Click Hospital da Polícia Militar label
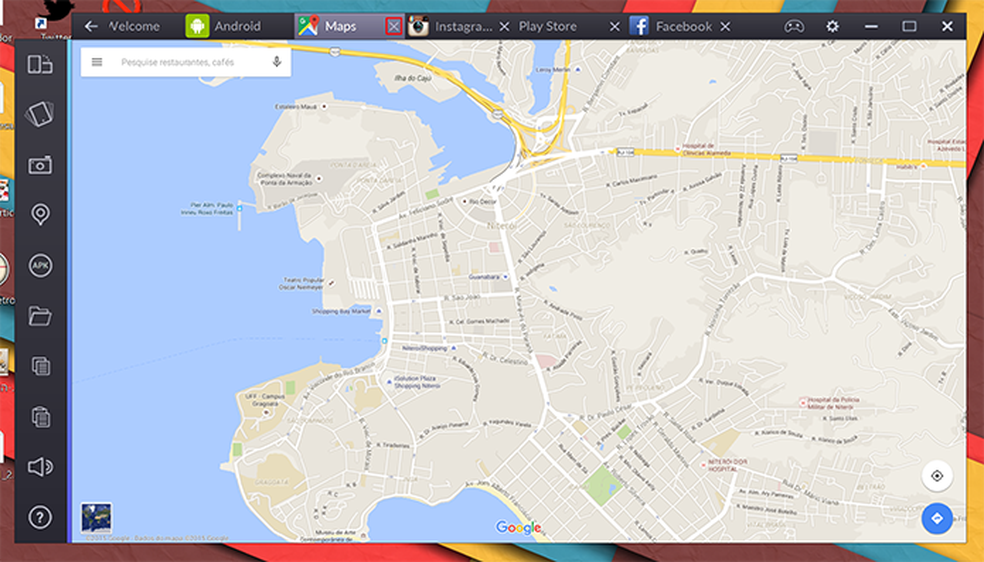984x562 pixels. [x=833, y=403]
